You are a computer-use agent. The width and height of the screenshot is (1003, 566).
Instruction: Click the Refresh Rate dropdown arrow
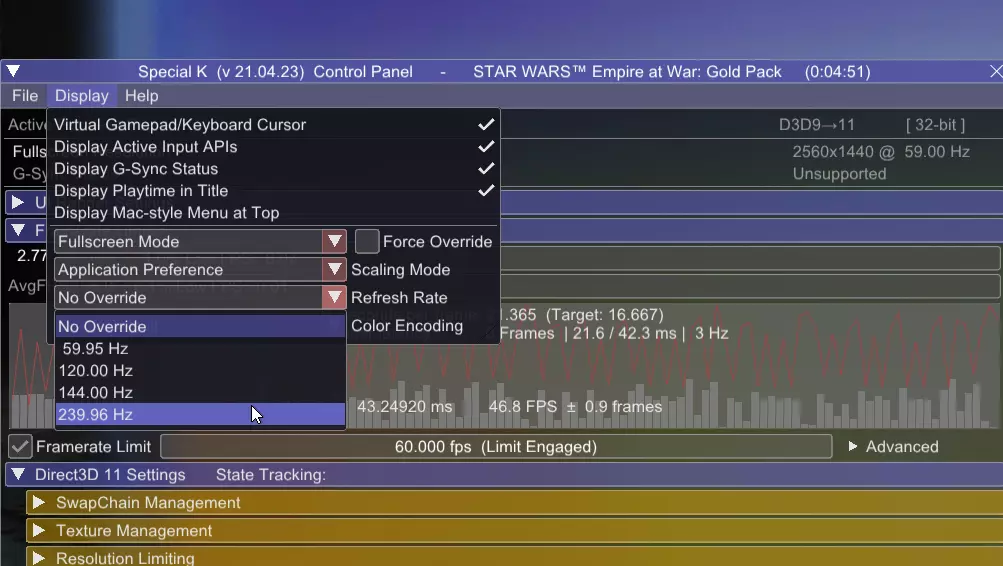pyautogui.click(x=334, y=297)
